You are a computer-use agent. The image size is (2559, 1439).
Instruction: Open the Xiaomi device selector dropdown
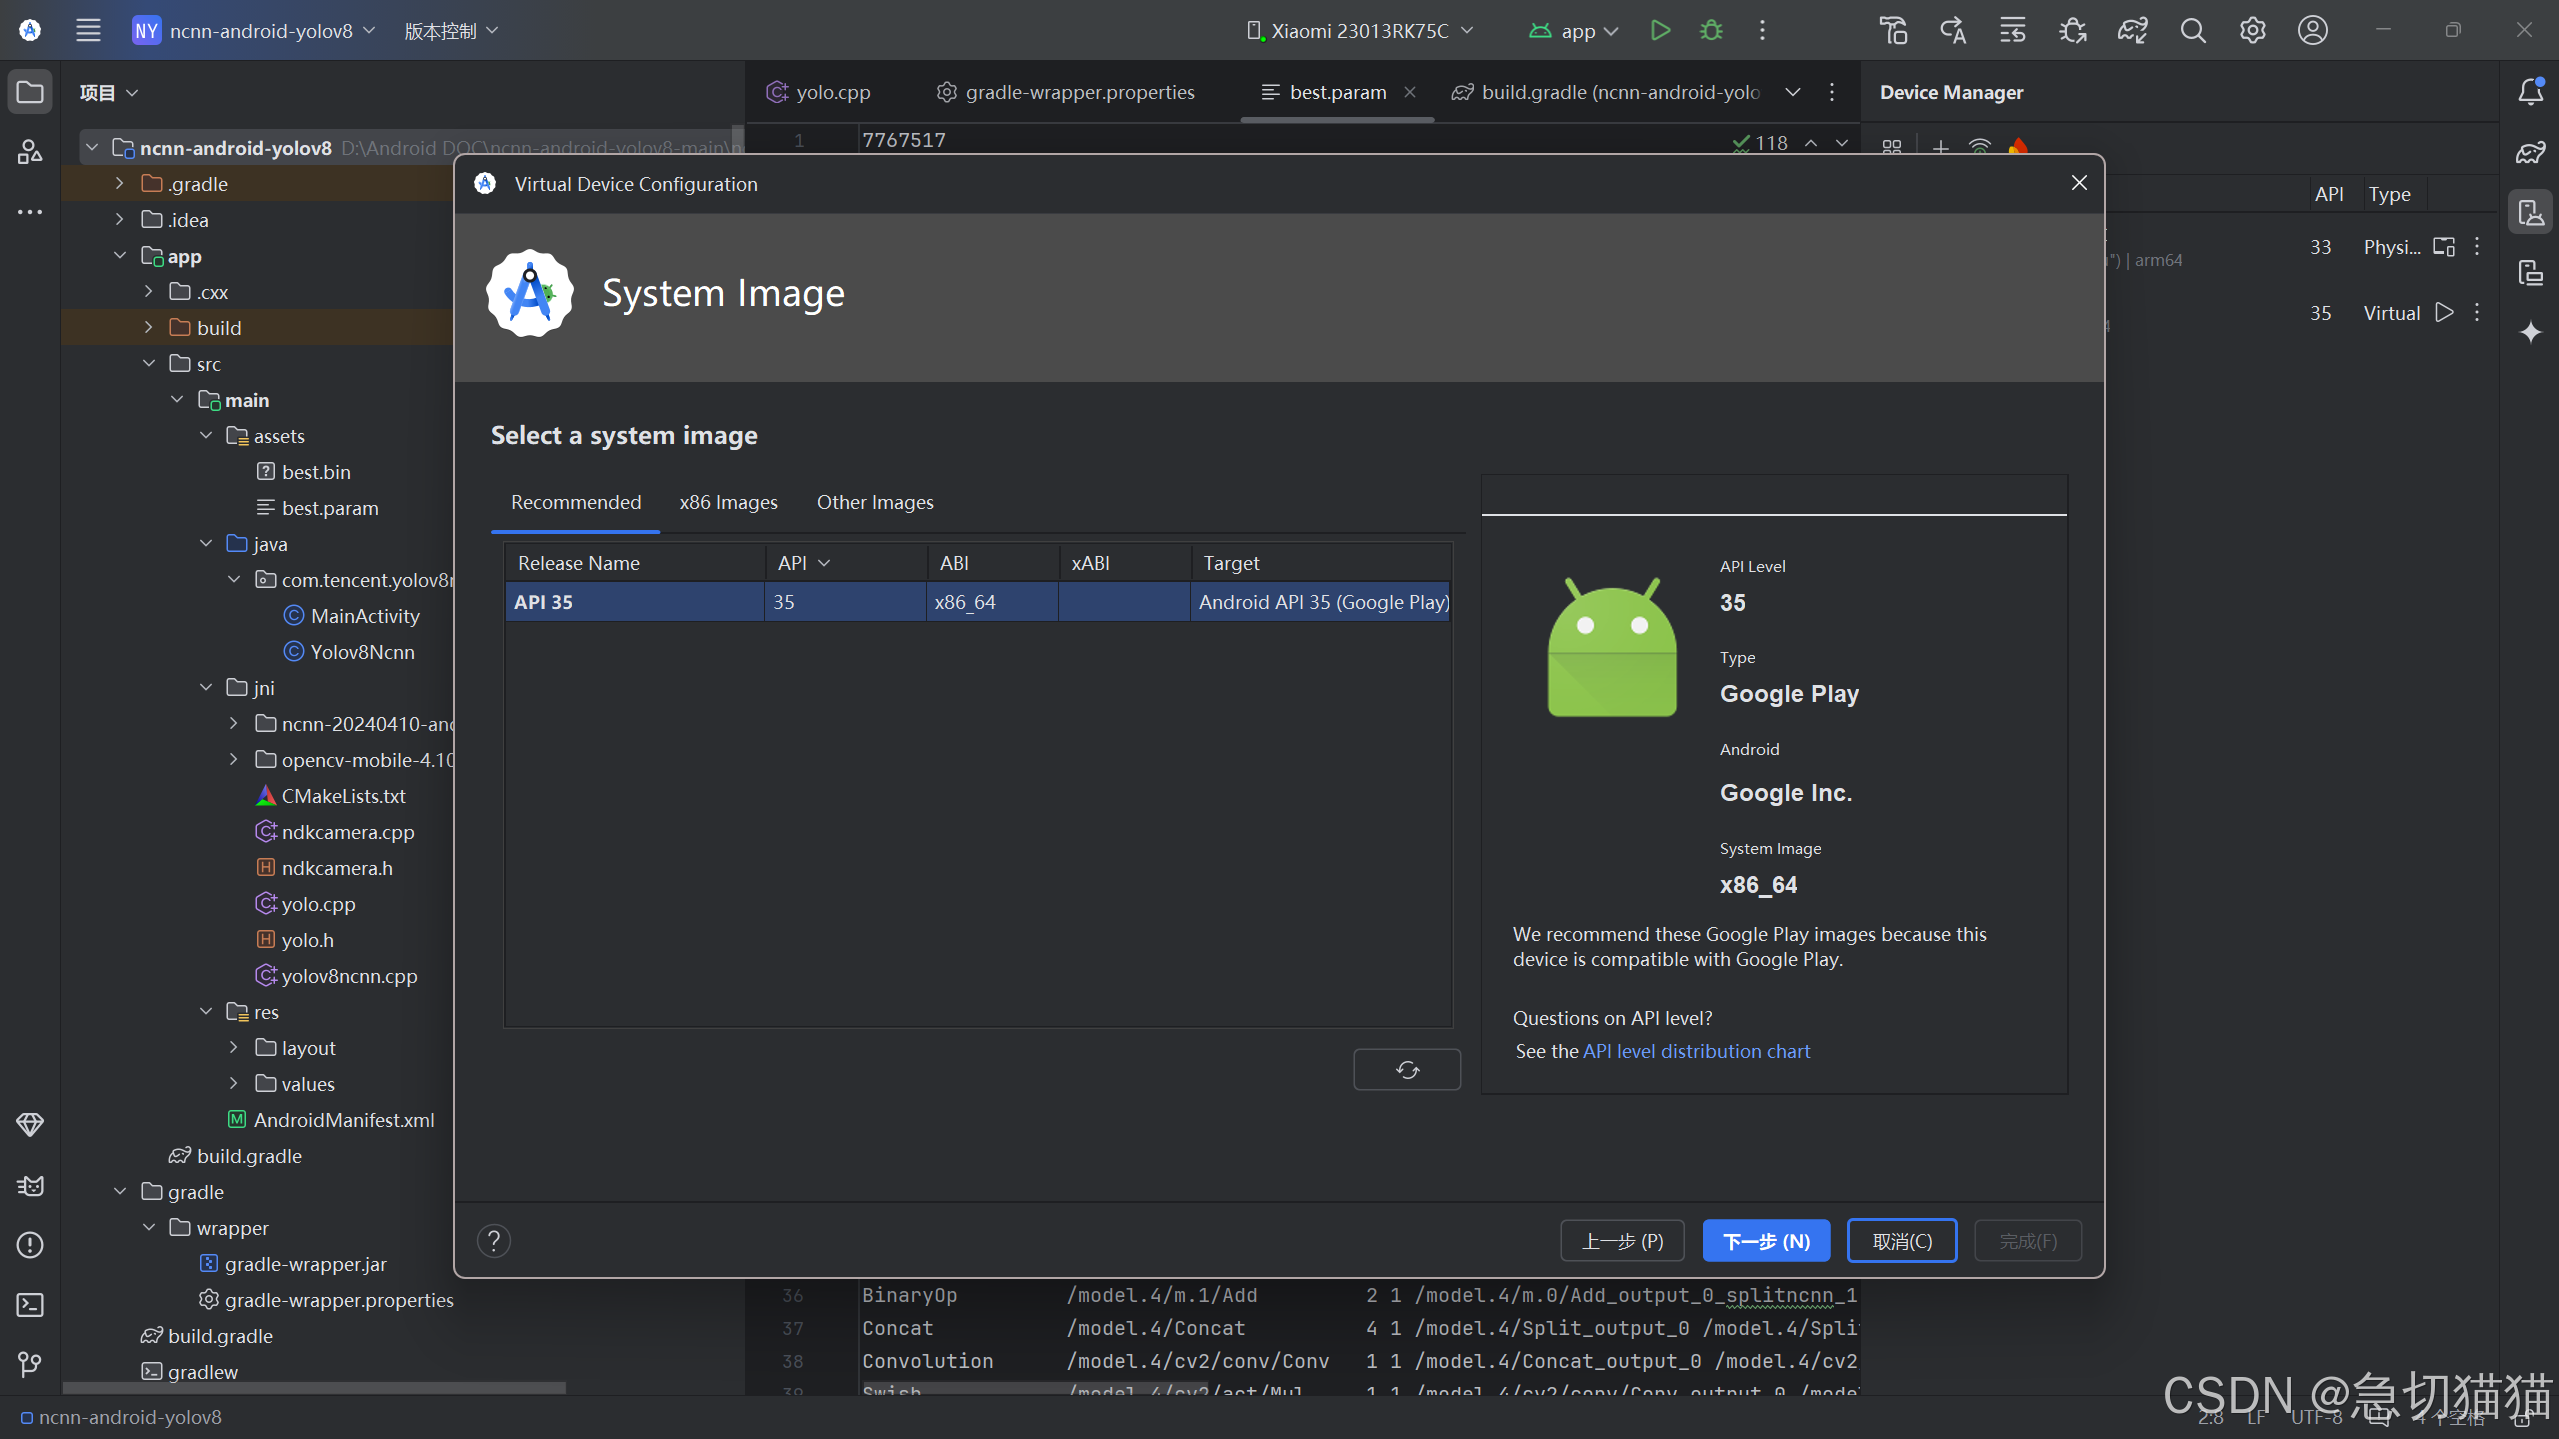1360,30
